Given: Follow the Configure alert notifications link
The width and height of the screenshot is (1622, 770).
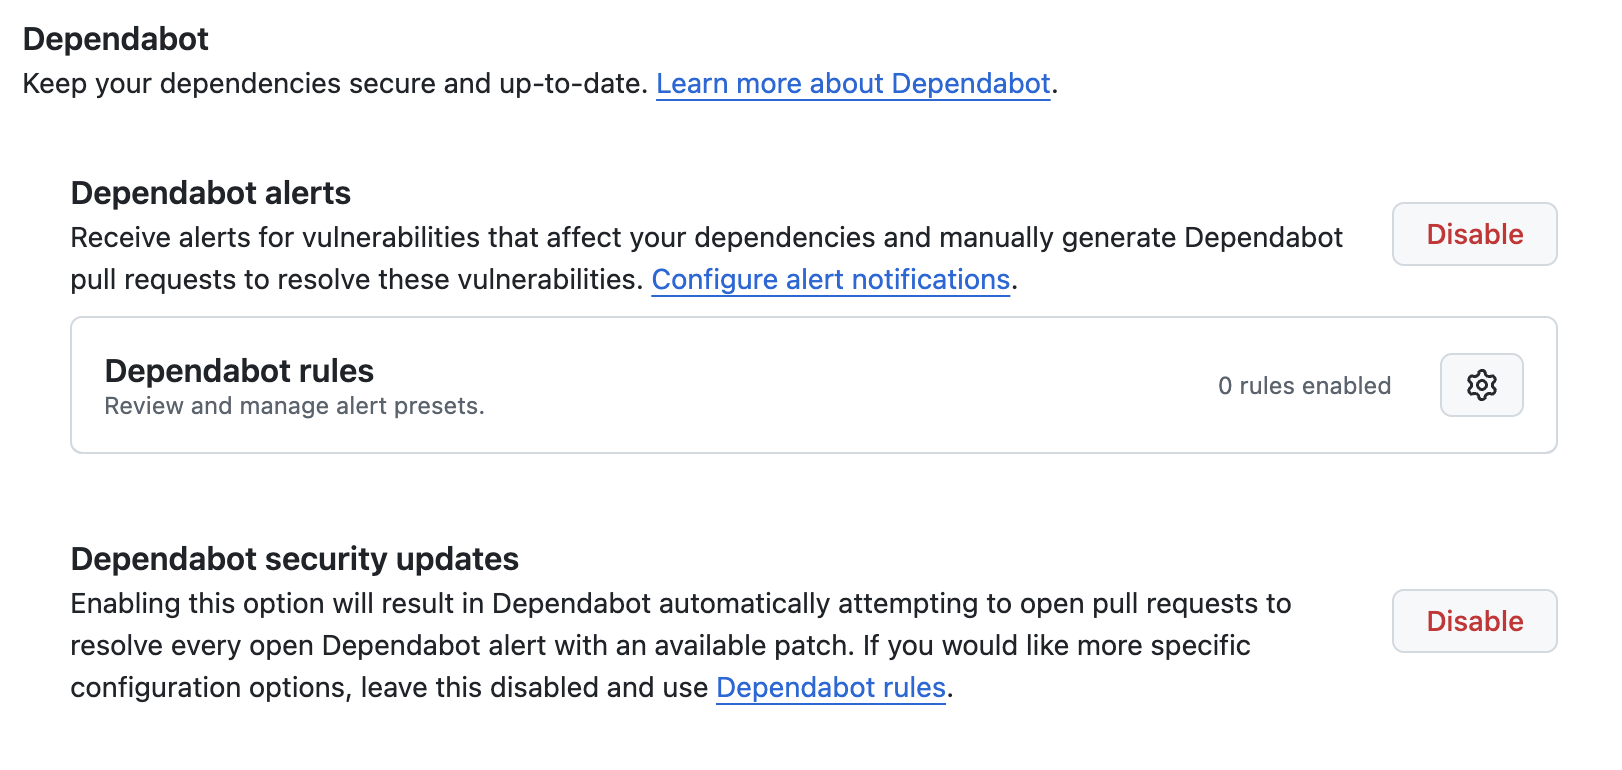Looking at the screenshot, I should [830, 280].
